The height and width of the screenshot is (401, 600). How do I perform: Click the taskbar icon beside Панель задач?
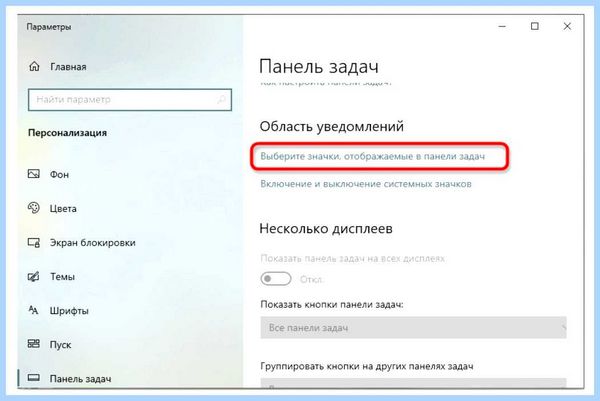[34, 378]
